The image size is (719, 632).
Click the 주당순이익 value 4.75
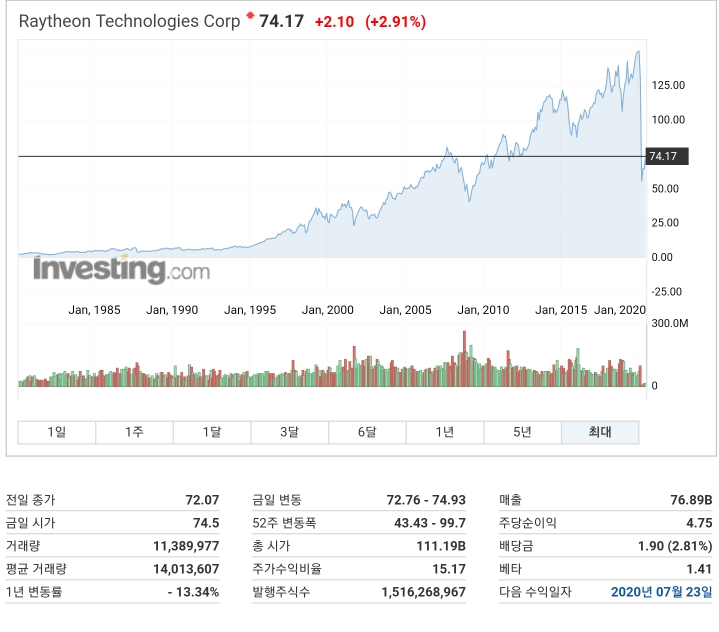[699, 523]
